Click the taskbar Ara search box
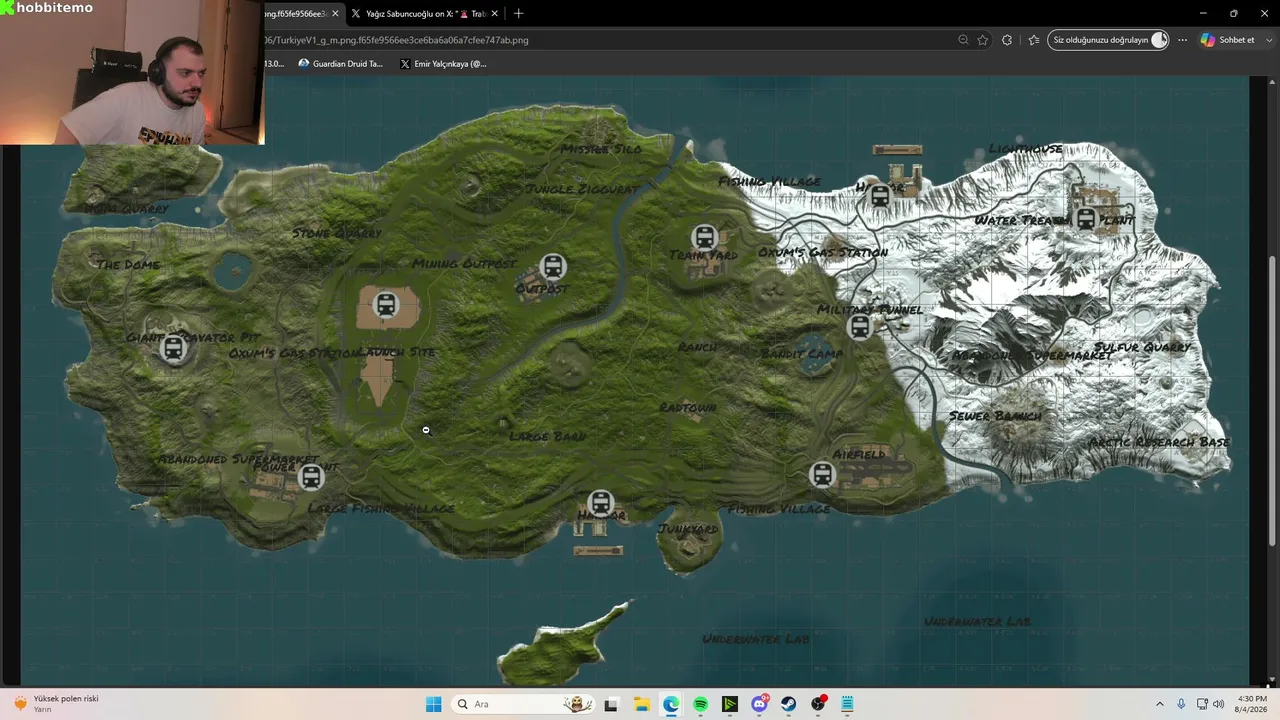The image size is (1280, 720). pyautogui.click(x=521, y=704)
